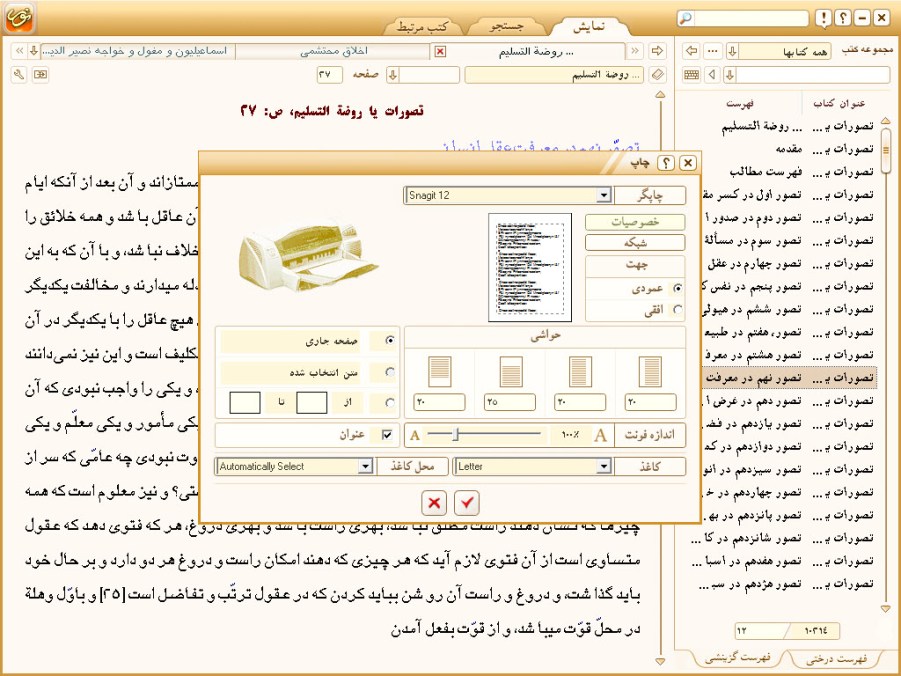Click the page number field showing ۳۷
The height and width of the screenshot is (676, 901).
[x=329, y=75]
